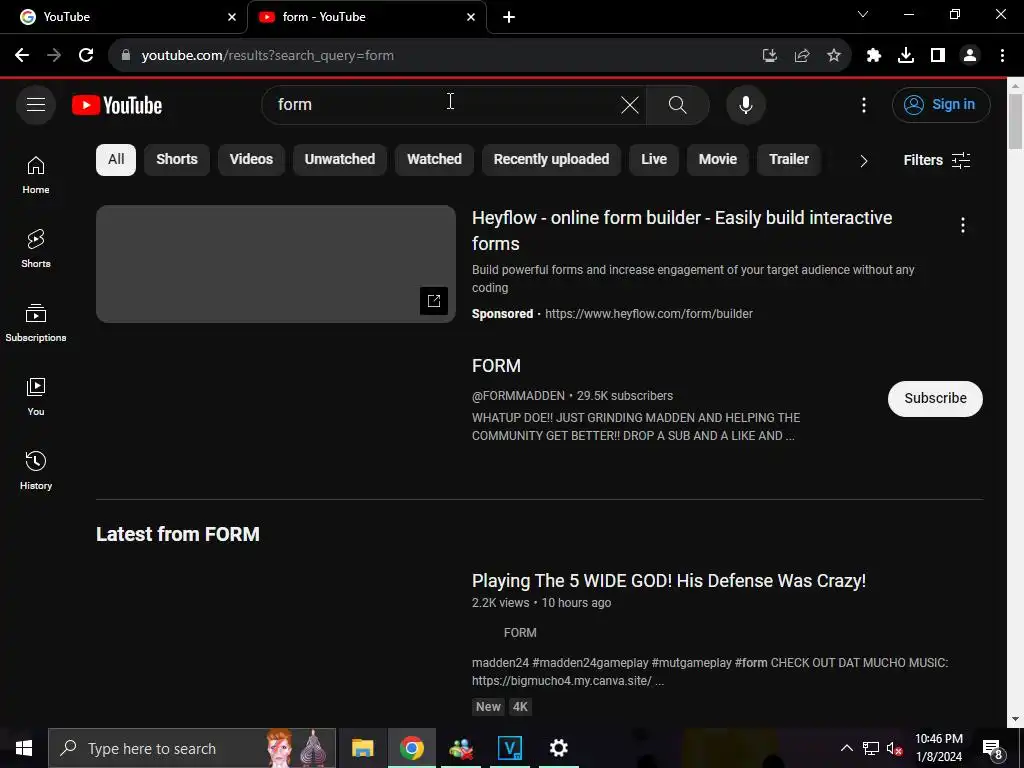Click the YouTube logo
Viewport: 1024px width, 768px height.
(117, 105)
